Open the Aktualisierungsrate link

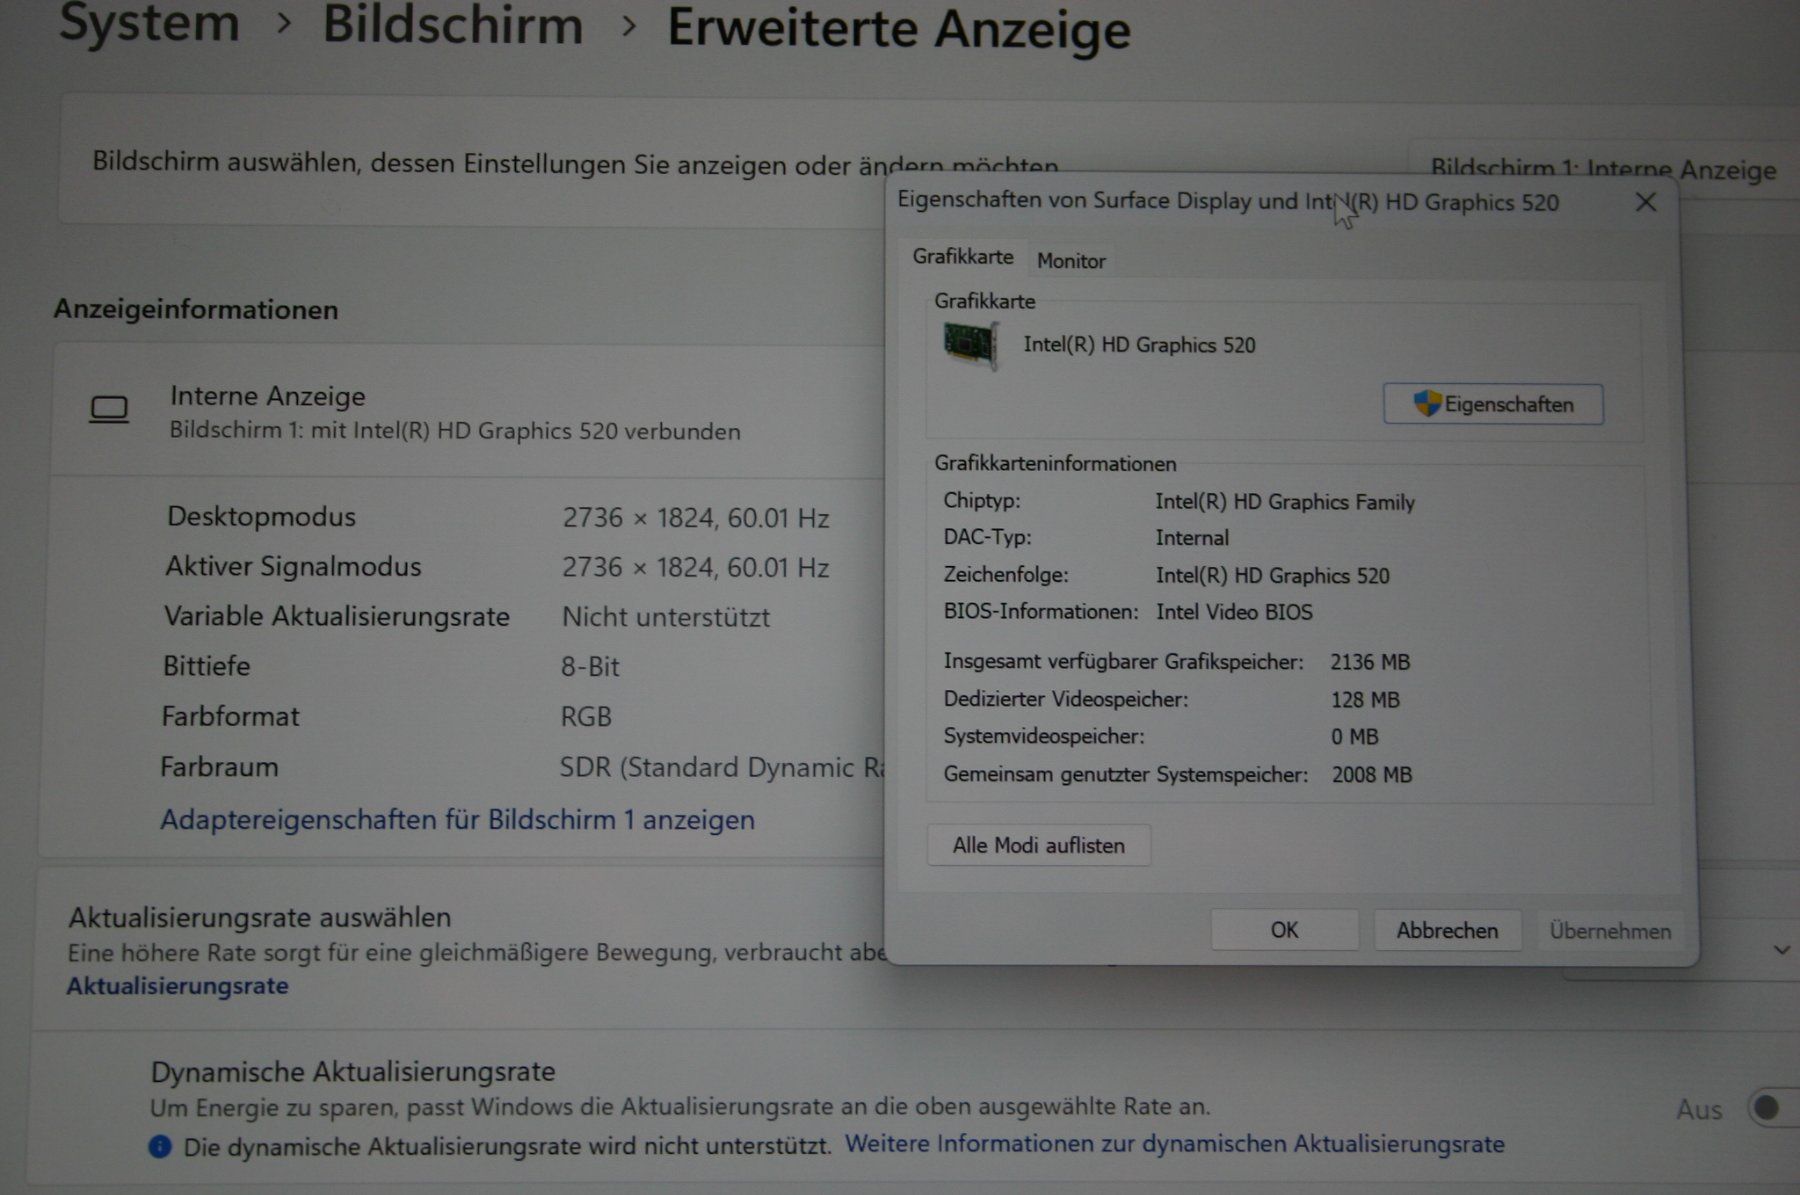coord(178,986)
